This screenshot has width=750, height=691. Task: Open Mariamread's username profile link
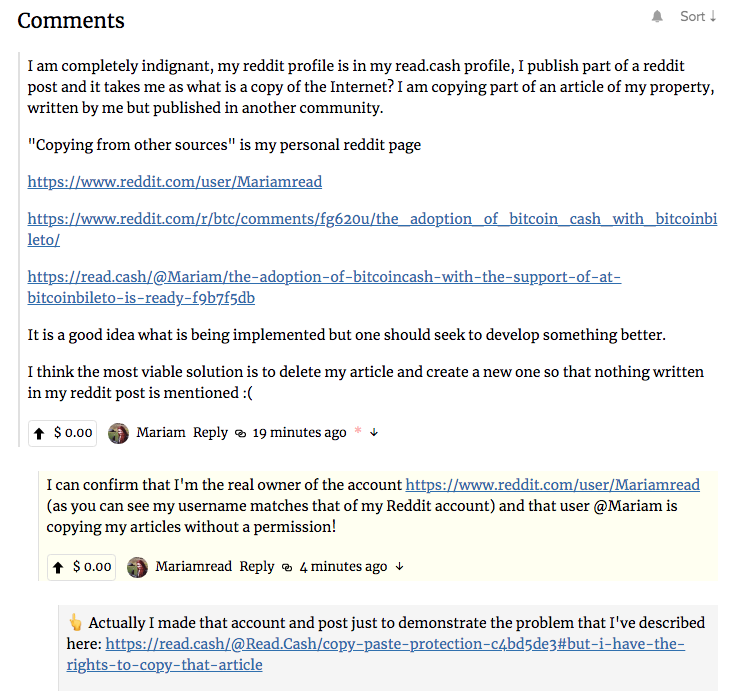click(194, 566)
